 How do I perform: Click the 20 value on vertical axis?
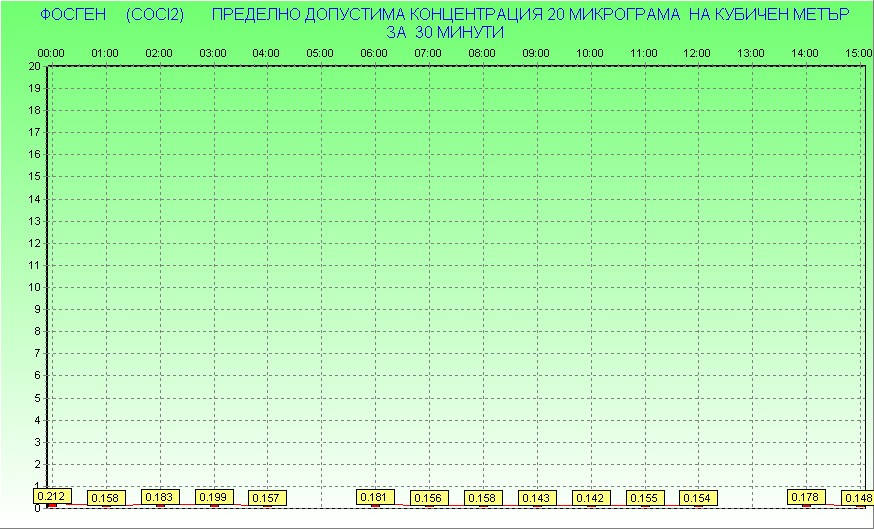coord(35,66)
